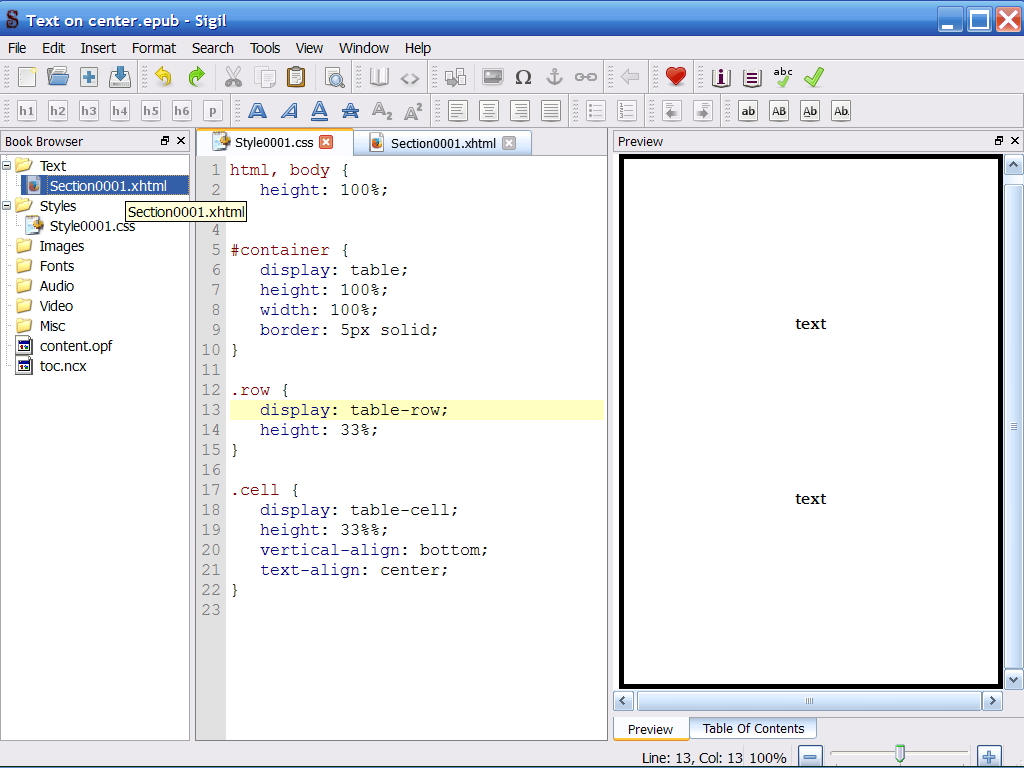The image size is (1024, 768).
Task: Run the green checkmark validate icon
Action: (814, 77)
